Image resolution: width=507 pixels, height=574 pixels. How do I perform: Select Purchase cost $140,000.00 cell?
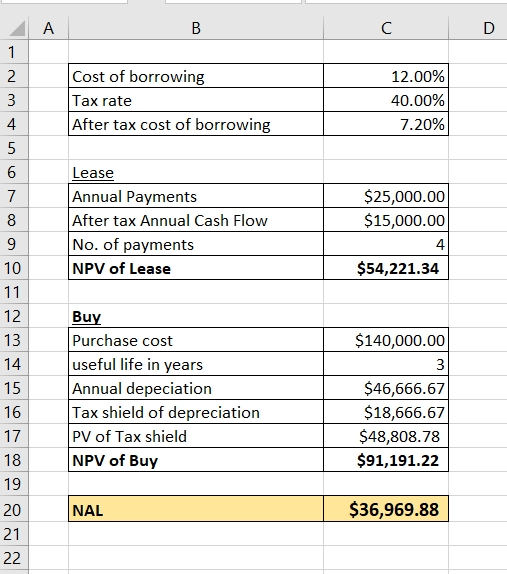click(x=386, y=340)
